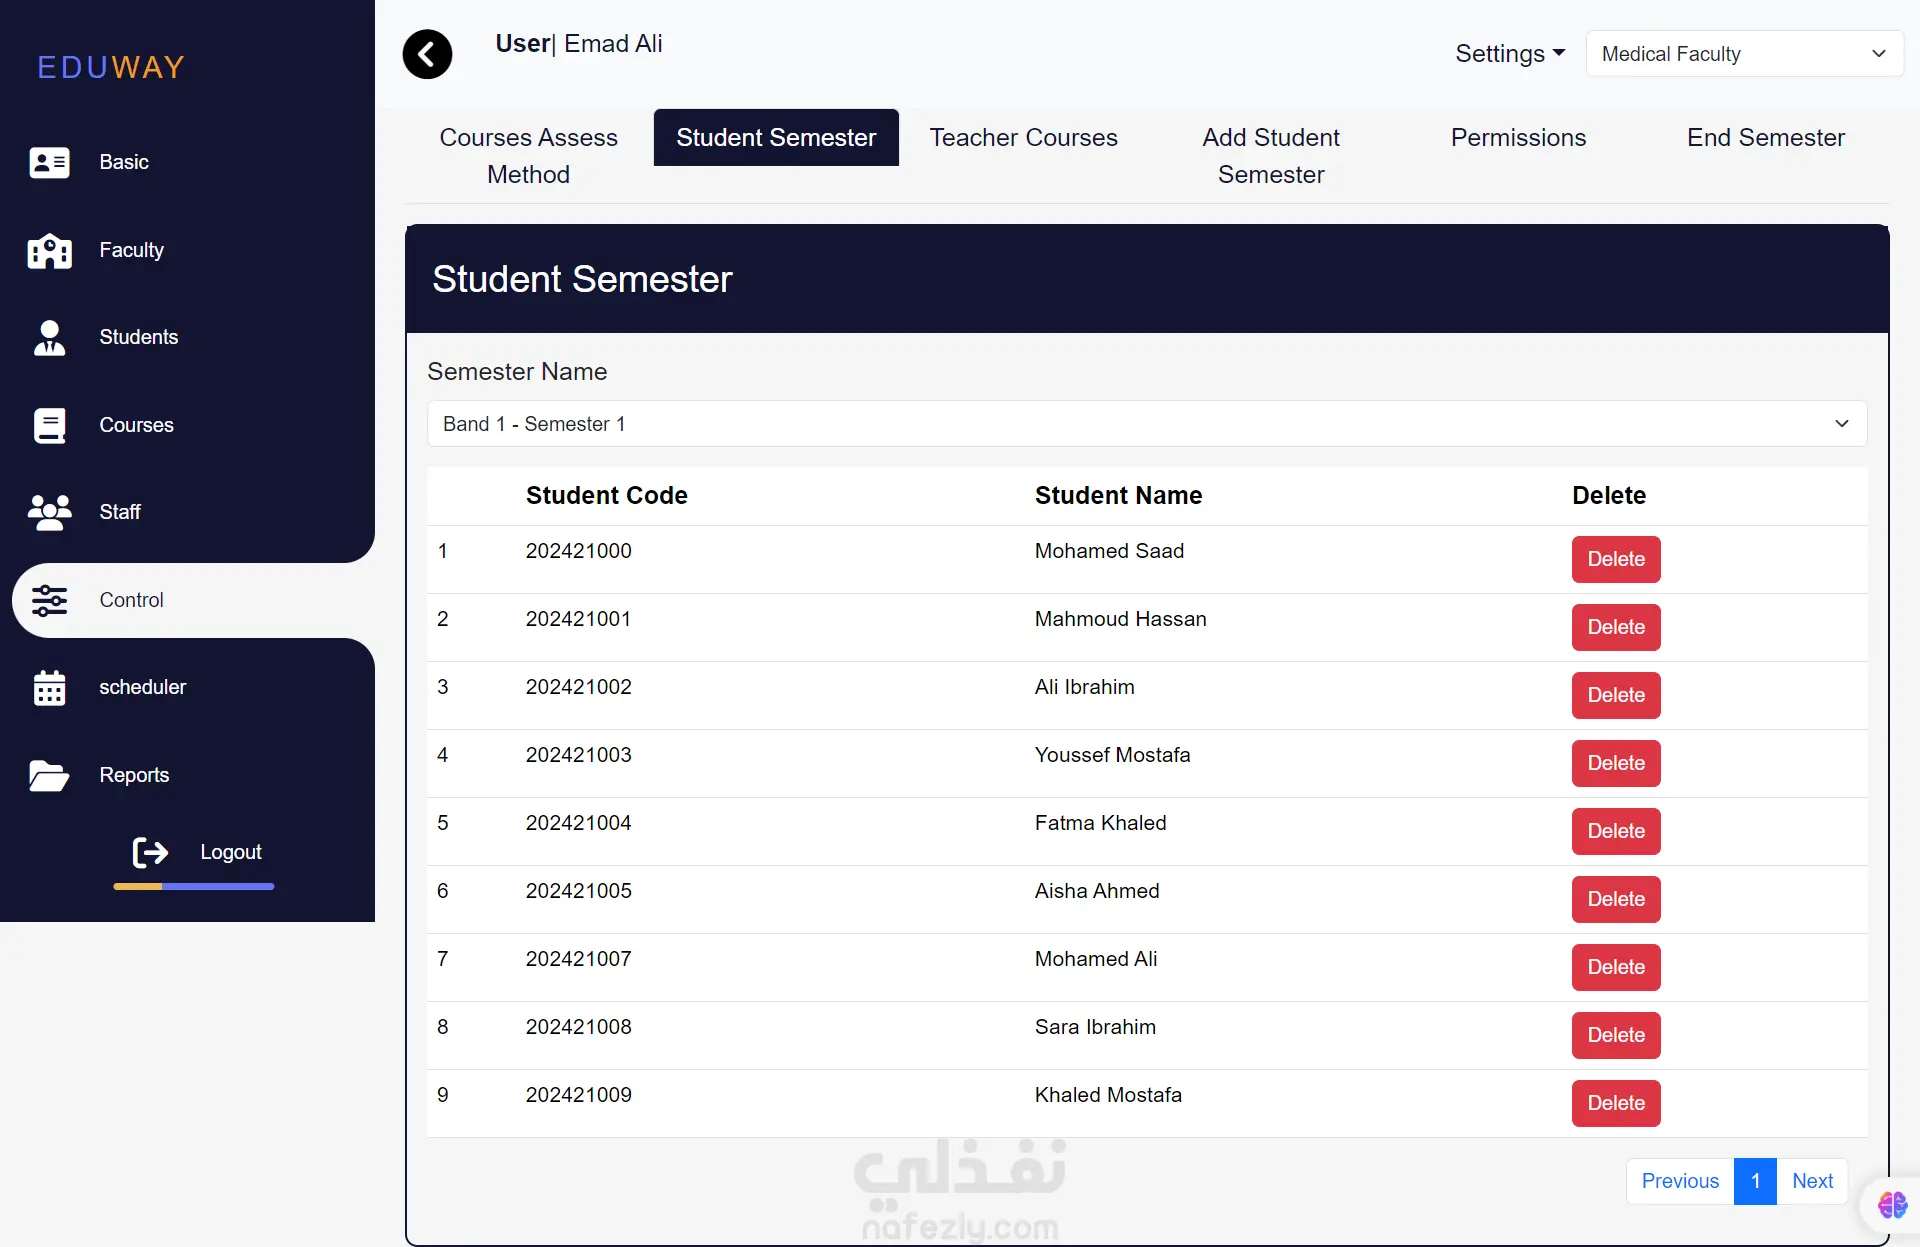Viewport: 1920px width, 1247px height.
Task: Click the back arrow icon
Action: pyautogui.click(x=427, y=54)
